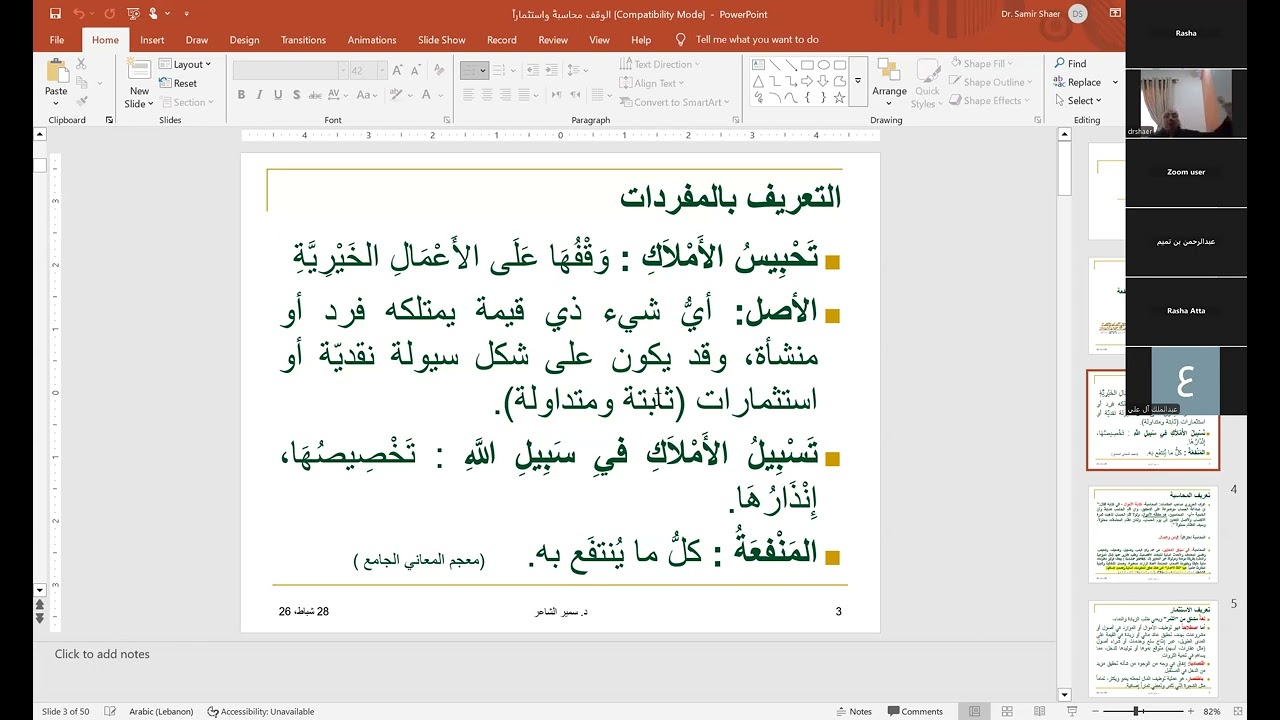
Task: Toggle Italic formatting
Action: tap(259, 95)
